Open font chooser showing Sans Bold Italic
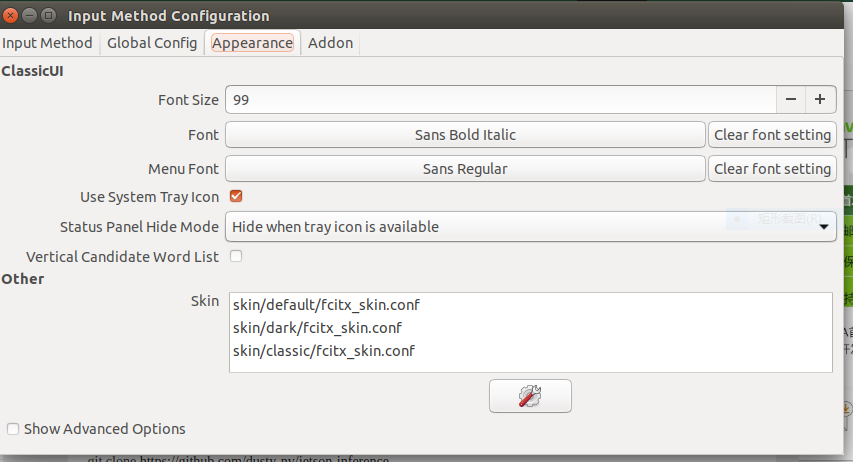The image size is (853, 462). [465, 134]
